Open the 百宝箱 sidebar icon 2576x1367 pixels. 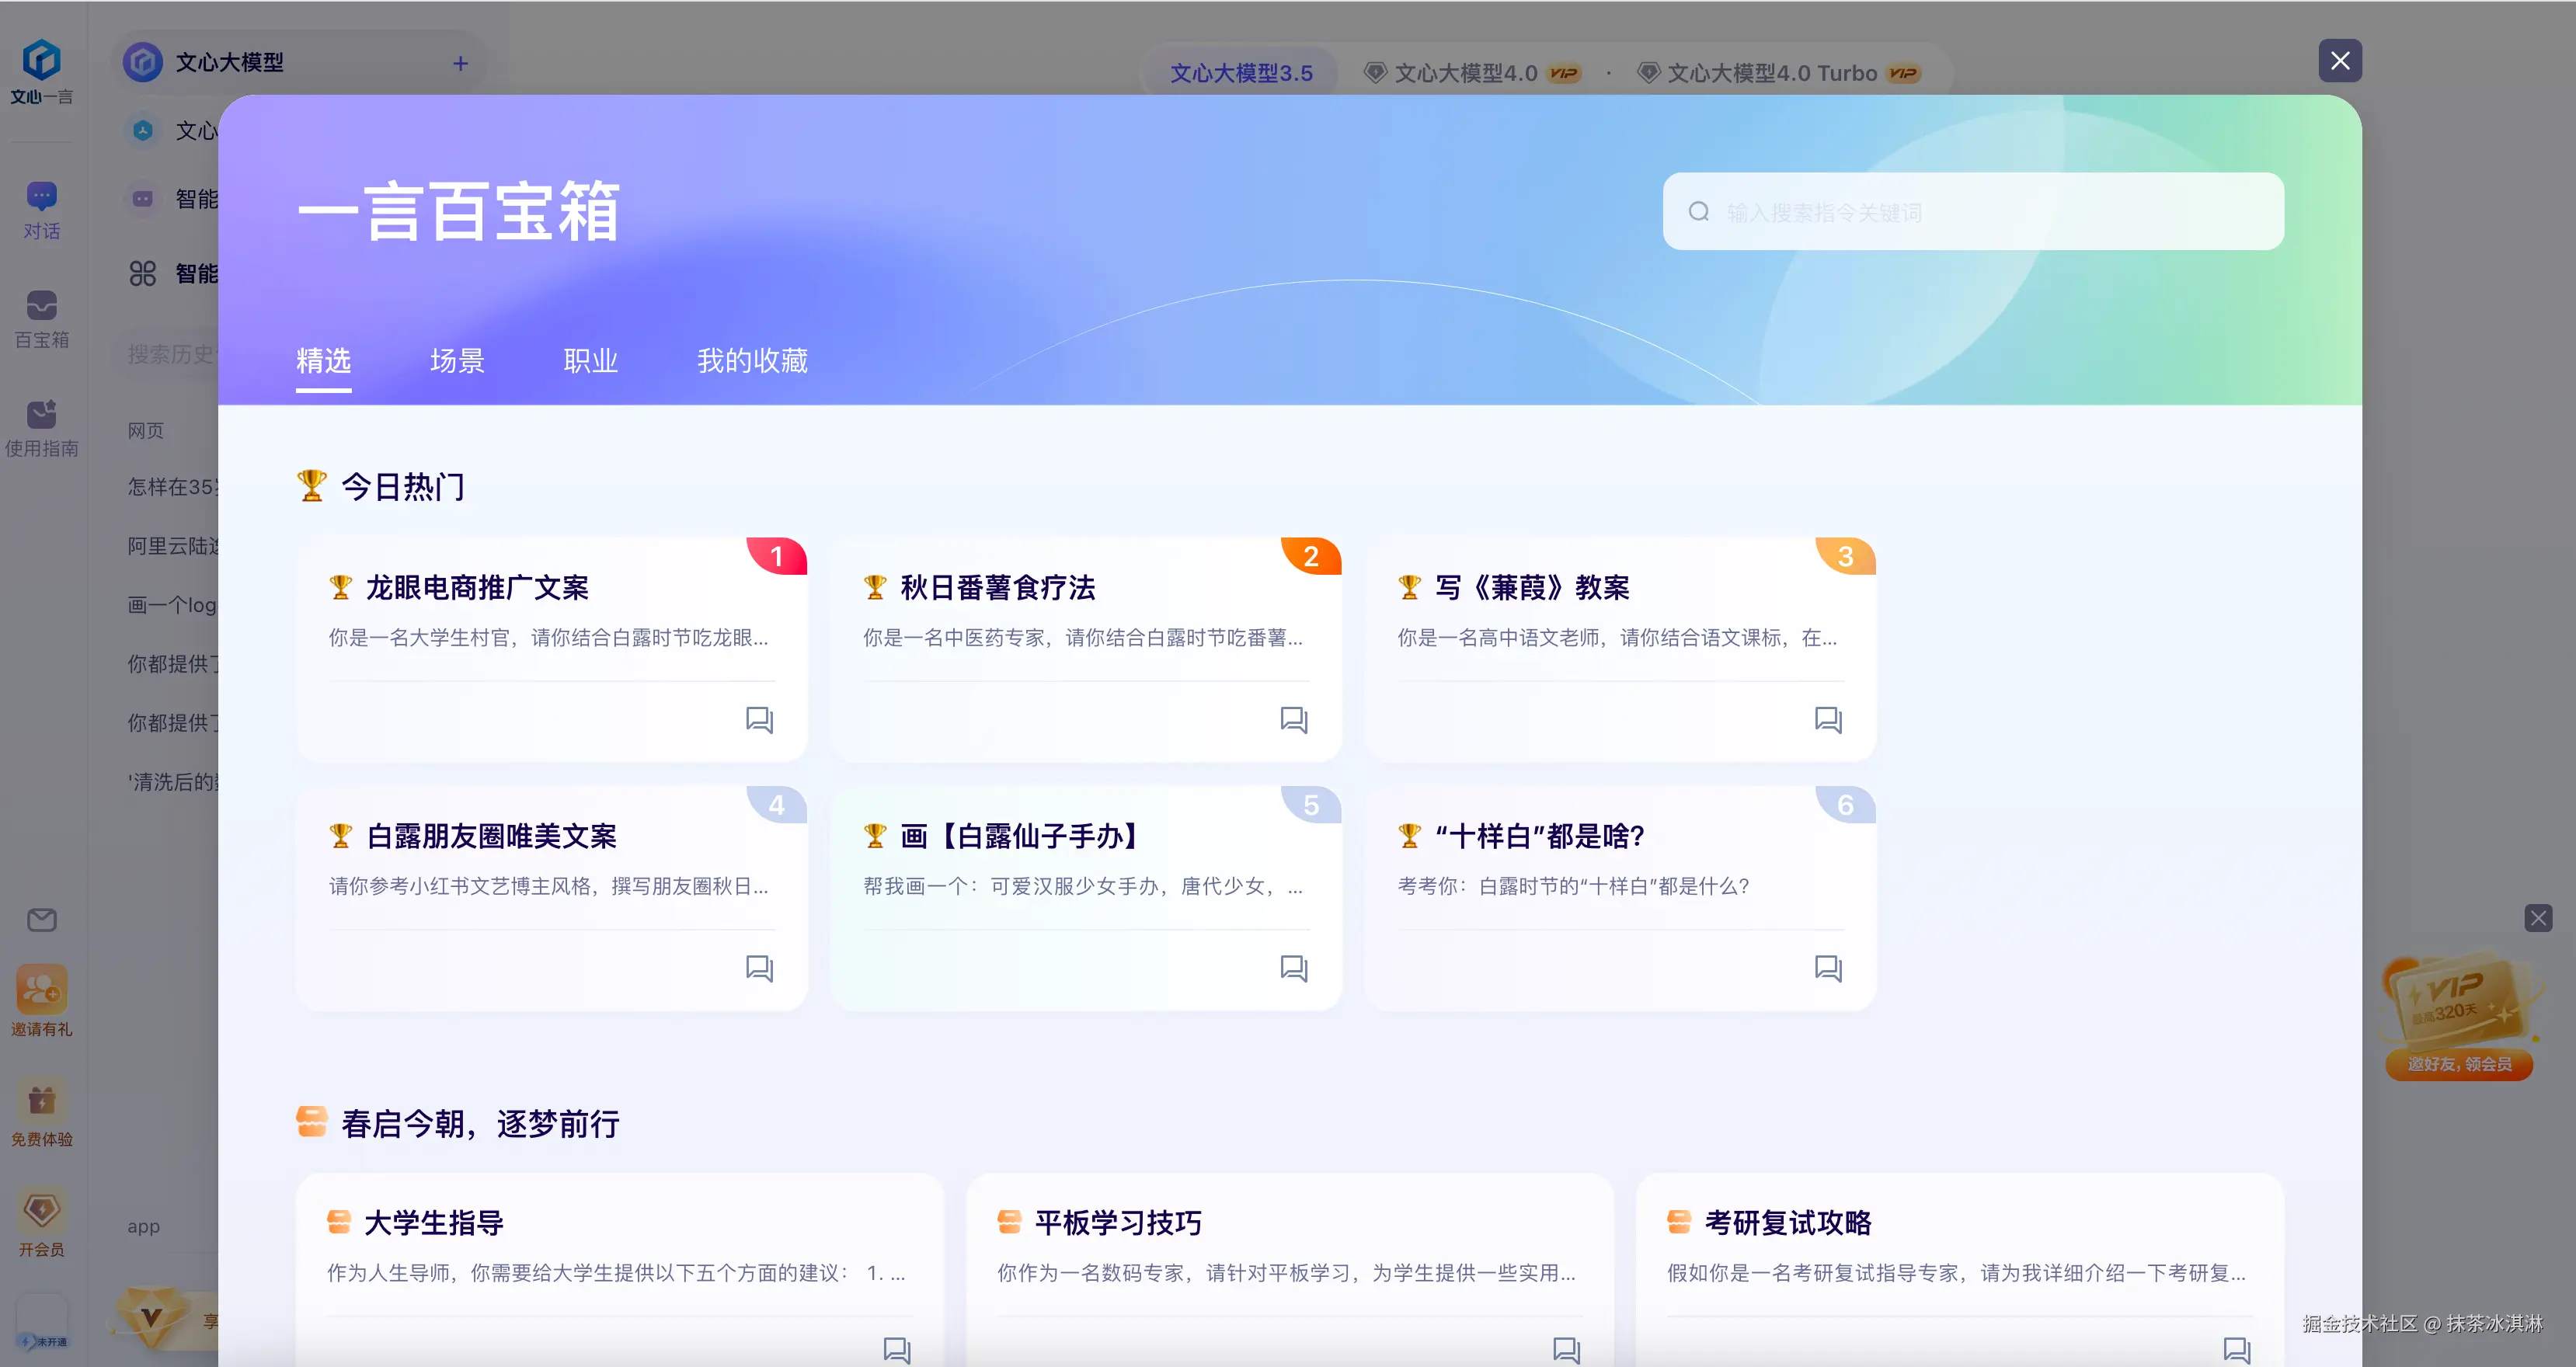[x=41, y=306]
